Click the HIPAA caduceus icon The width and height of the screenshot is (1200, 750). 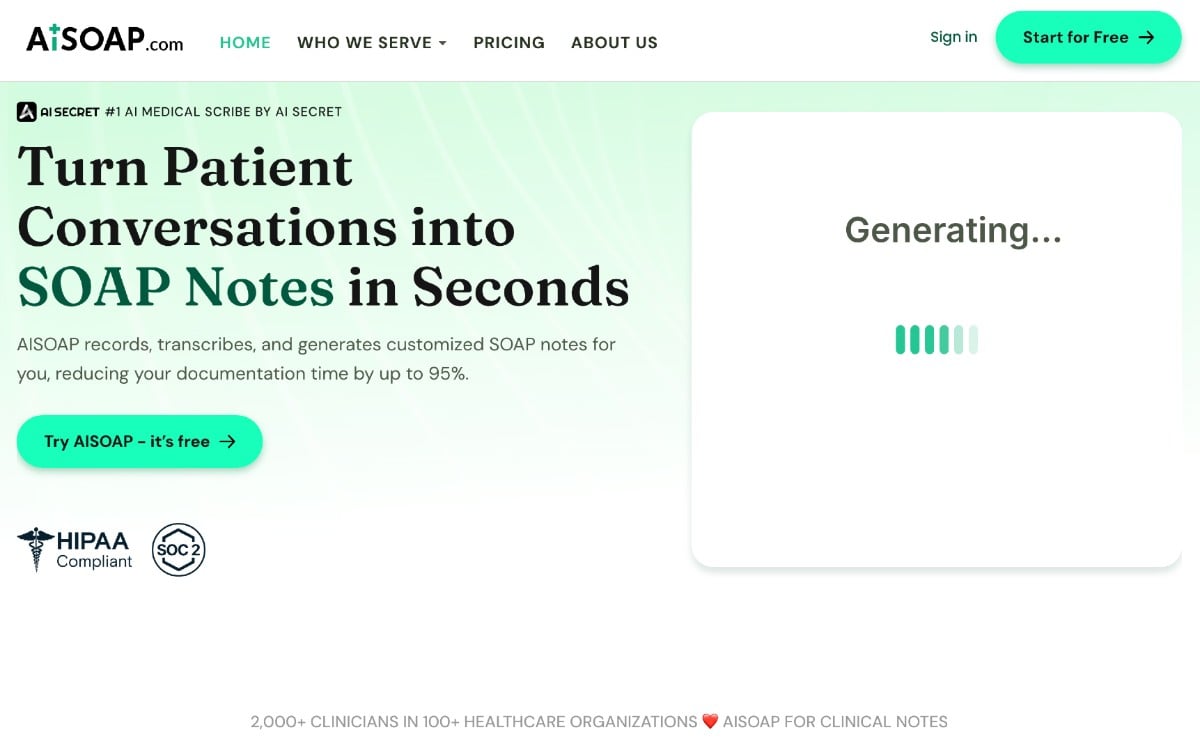click(x=36, y=549)
